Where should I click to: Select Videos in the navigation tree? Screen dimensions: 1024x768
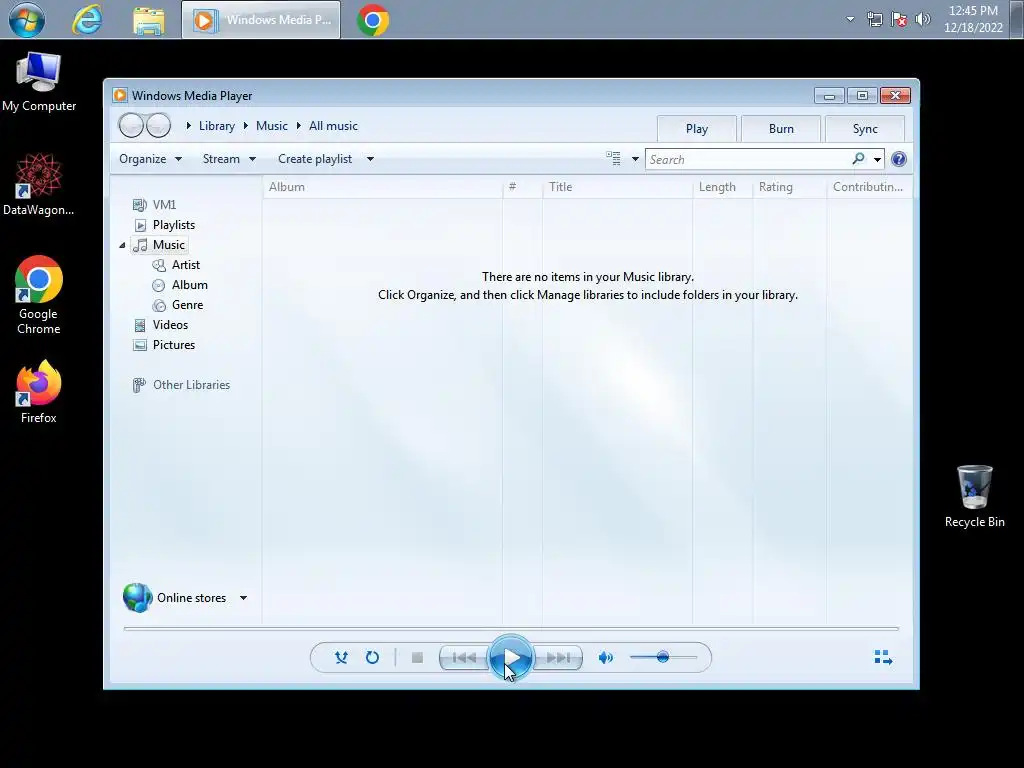[x=160, y=325]
